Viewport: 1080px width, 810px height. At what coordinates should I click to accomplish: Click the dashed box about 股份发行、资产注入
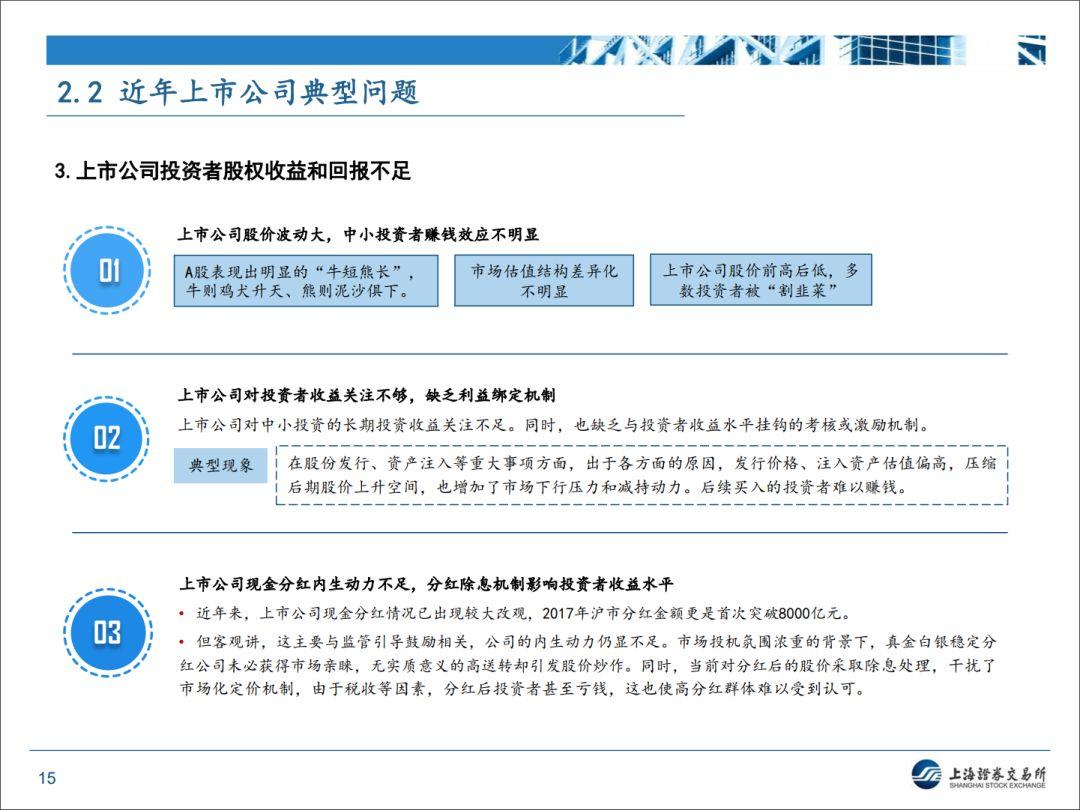click(x=642, y=475)
